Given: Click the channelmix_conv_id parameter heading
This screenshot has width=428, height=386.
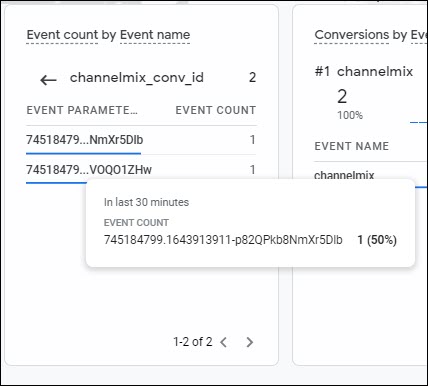Looking at the screenshot, I should (x=137, y=78).
